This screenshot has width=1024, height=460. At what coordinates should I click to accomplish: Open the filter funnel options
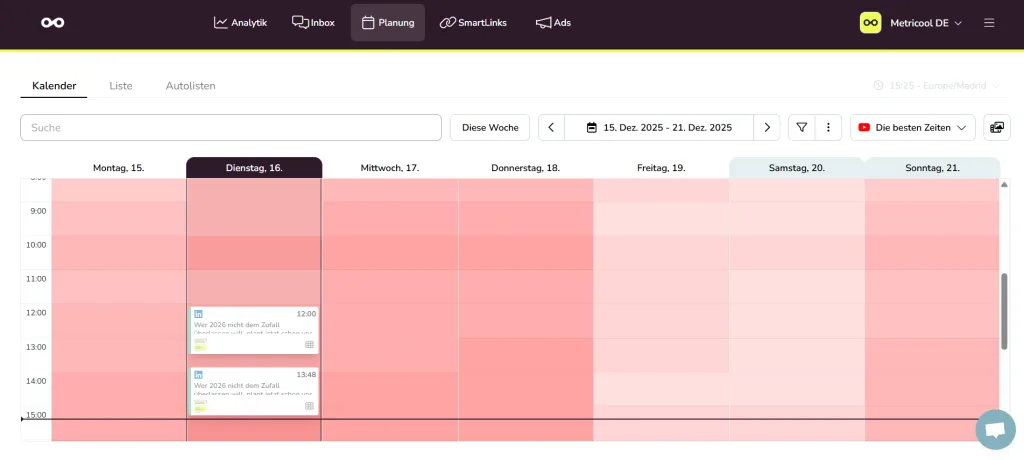(x=801, y=127)
